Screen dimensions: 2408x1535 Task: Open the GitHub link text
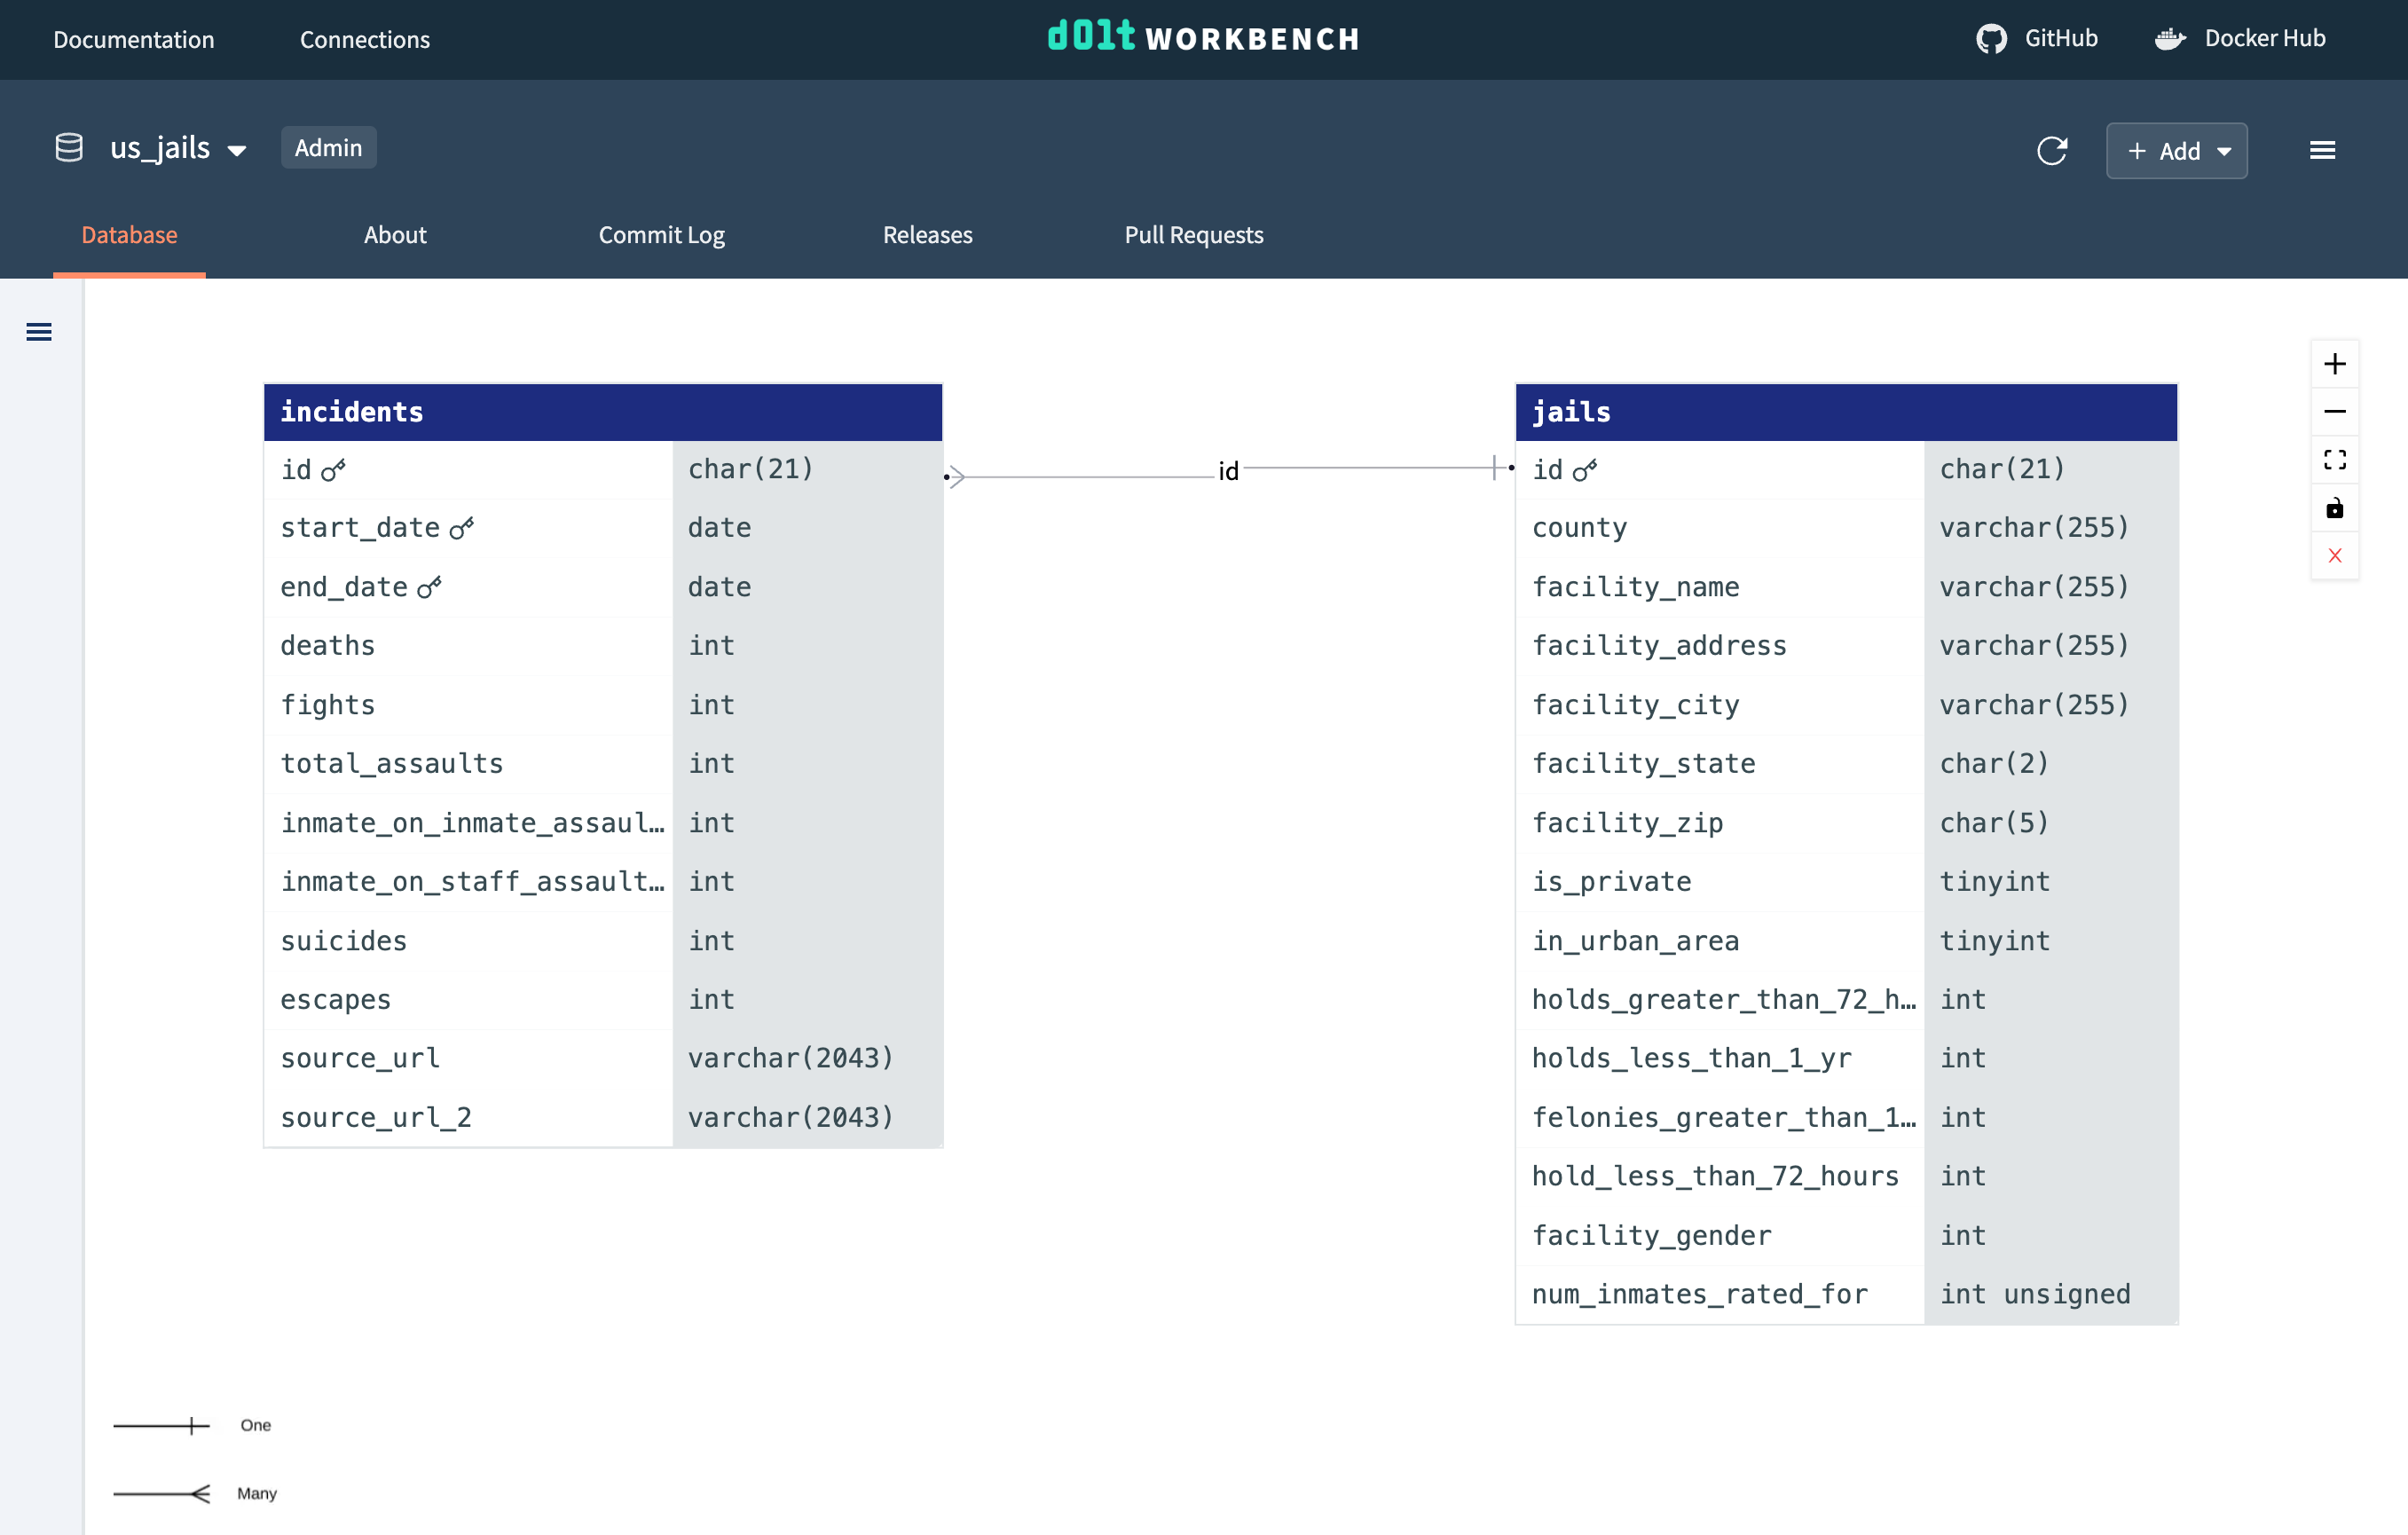(x=2060, y=38)
